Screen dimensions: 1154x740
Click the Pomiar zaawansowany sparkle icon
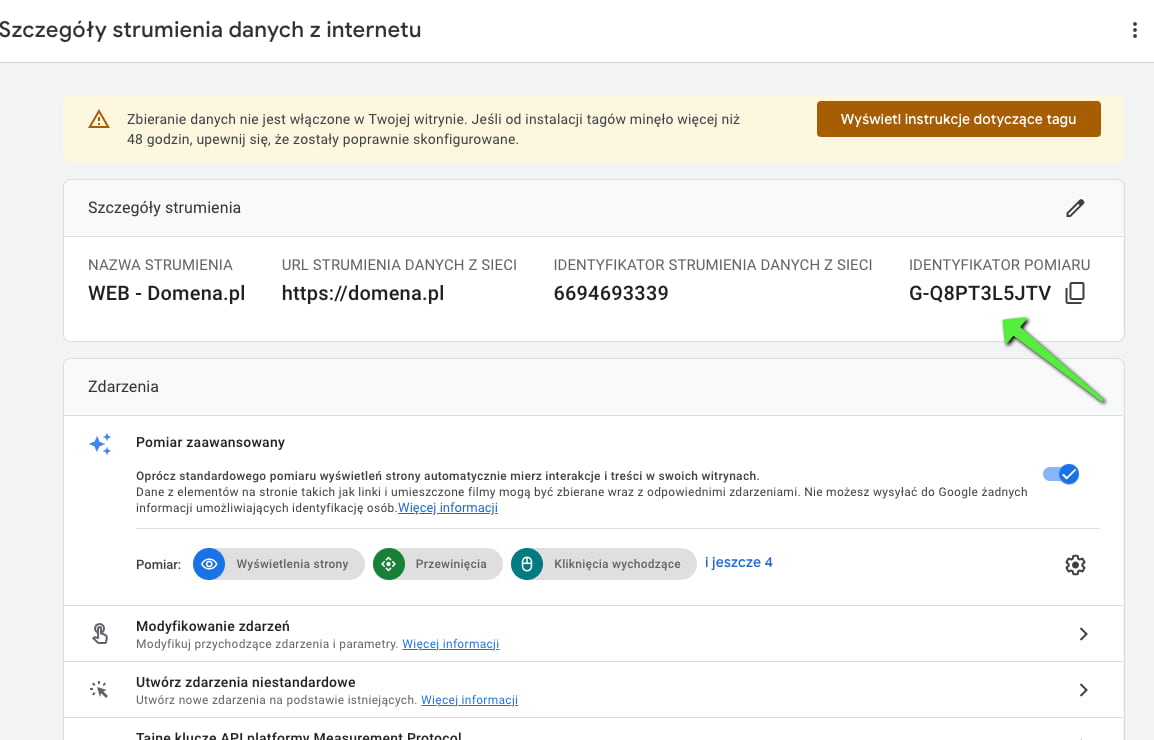tap(100, 444)
